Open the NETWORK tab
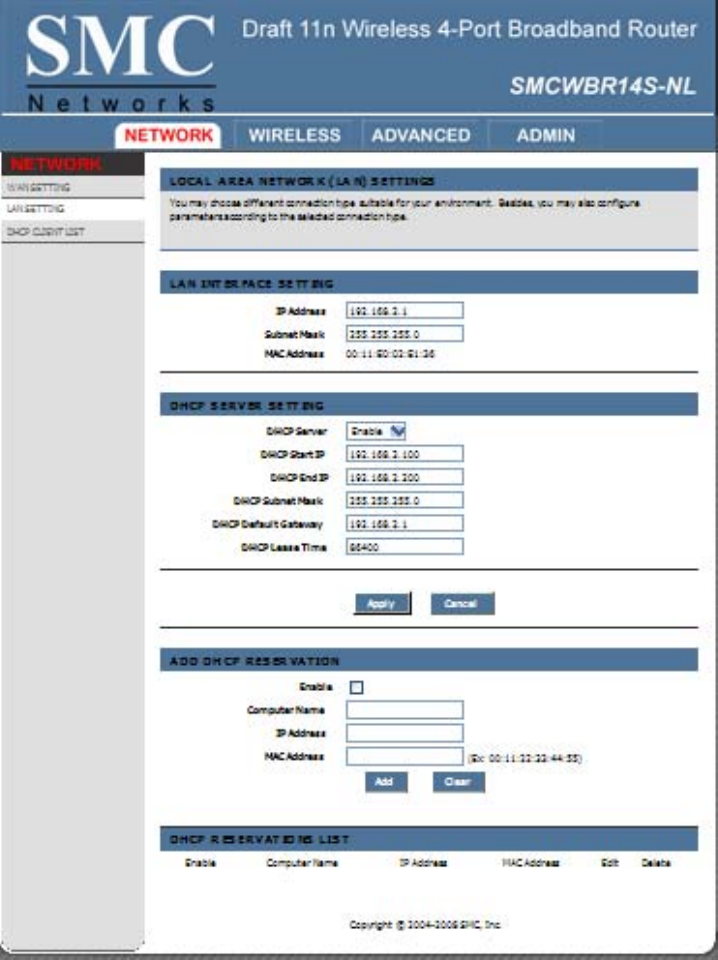The height and width of the screenshot is (960, 718). tap(168, 135)
